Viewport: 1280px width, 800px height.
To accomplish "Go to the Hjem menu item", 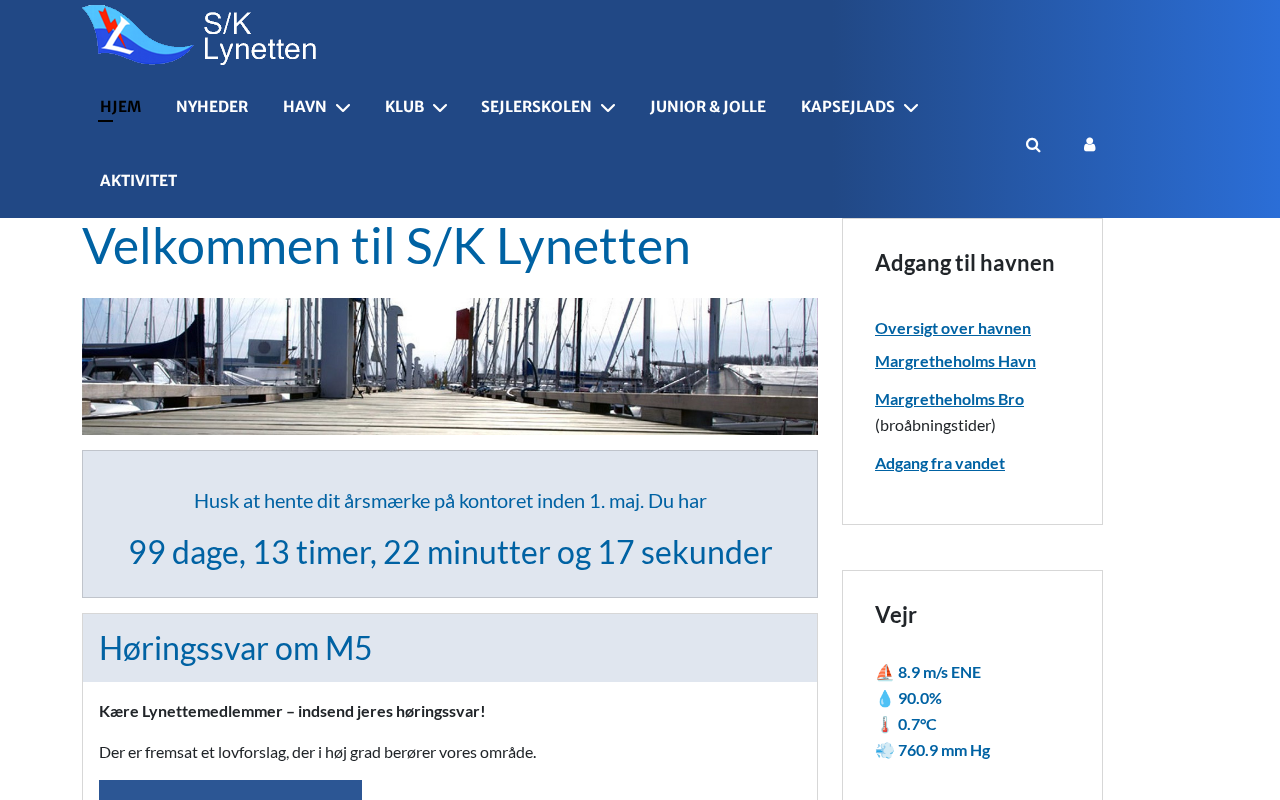I will click(x=120, y=107).
